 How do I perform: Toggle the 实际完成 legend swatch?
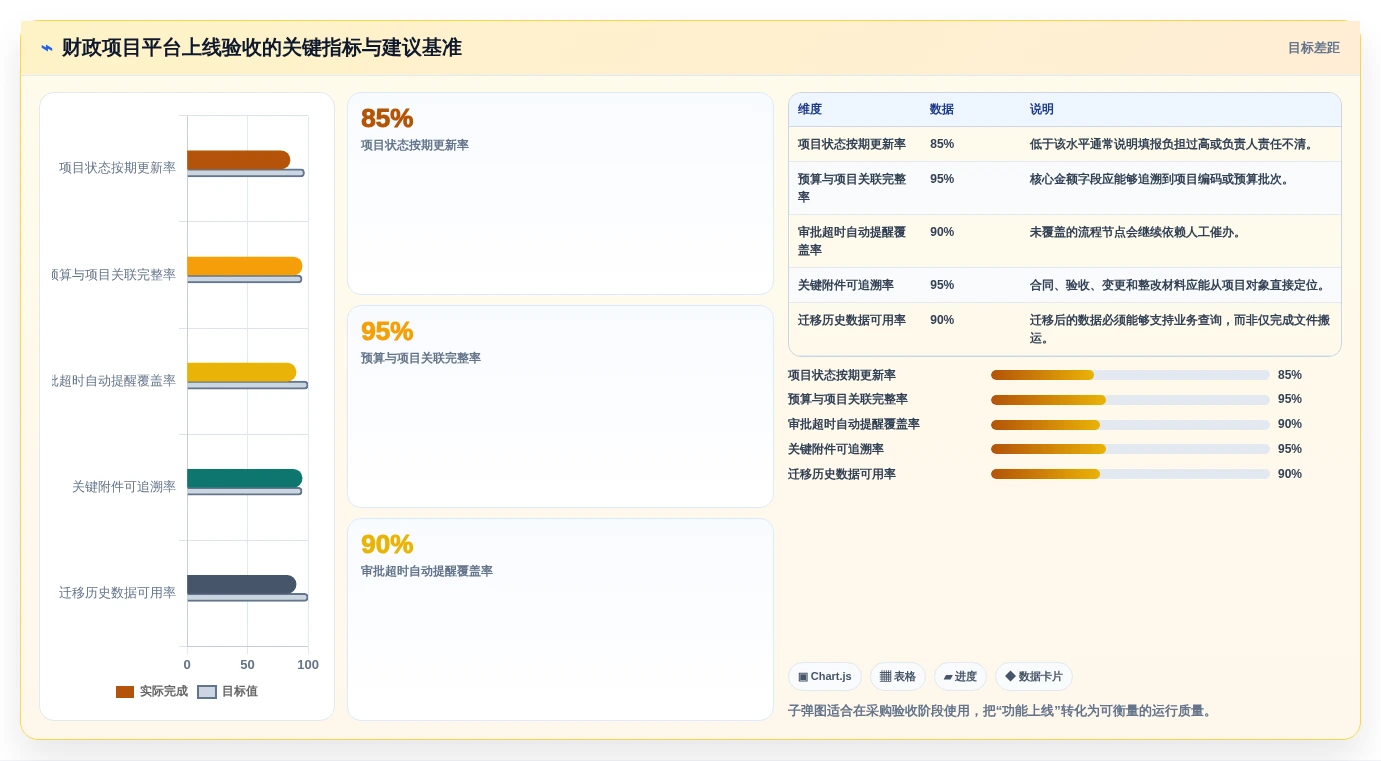(125, 692)
